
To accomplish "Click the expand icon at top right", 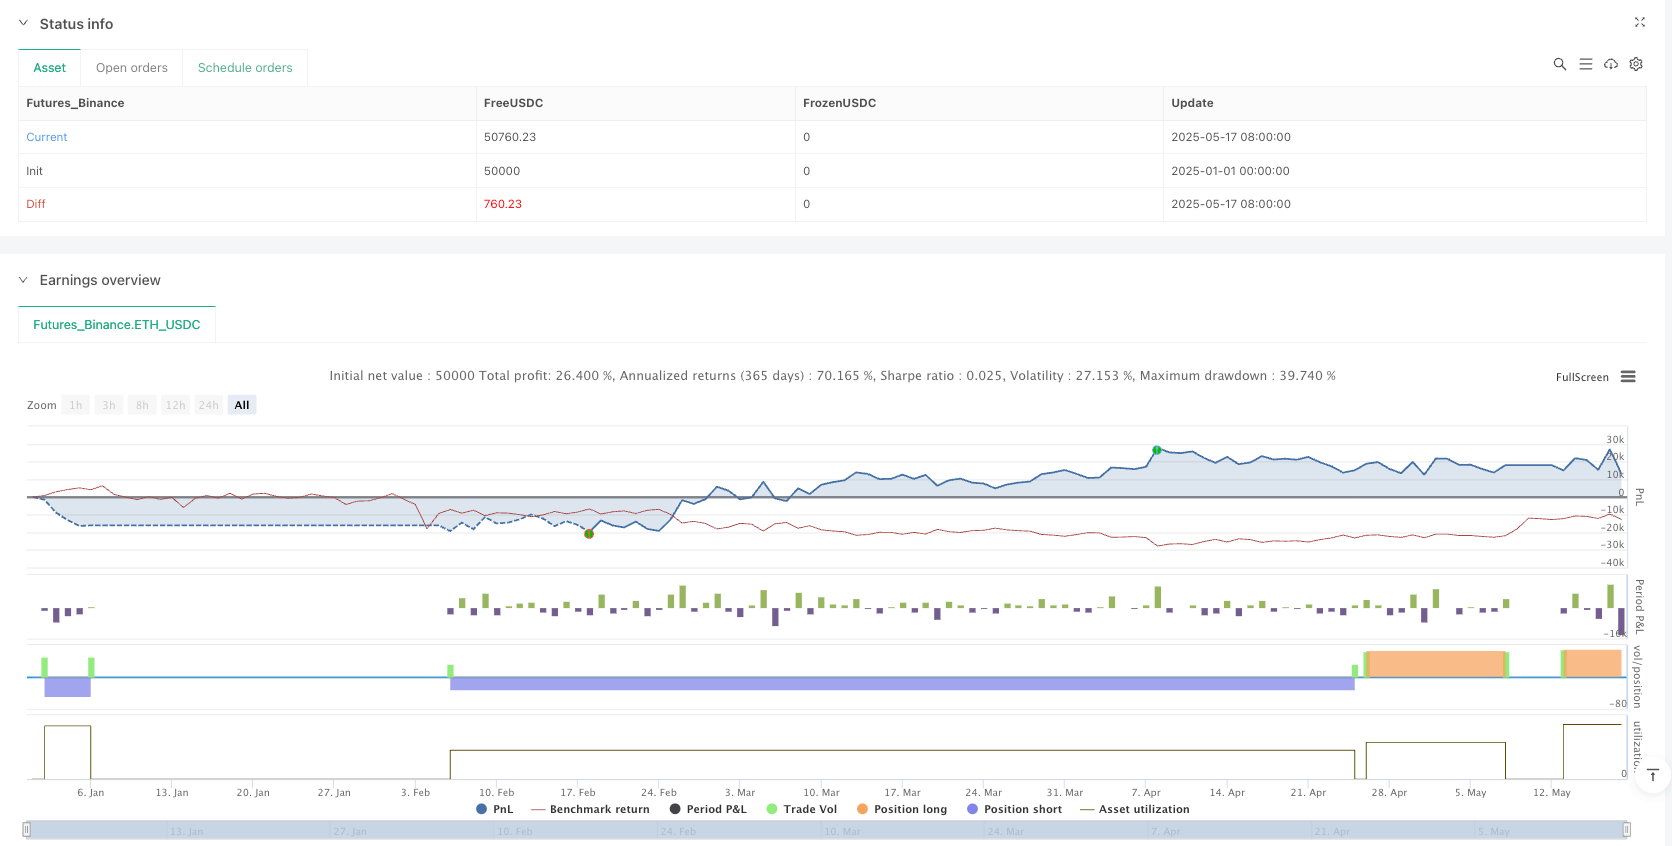I will (1639, 22).
